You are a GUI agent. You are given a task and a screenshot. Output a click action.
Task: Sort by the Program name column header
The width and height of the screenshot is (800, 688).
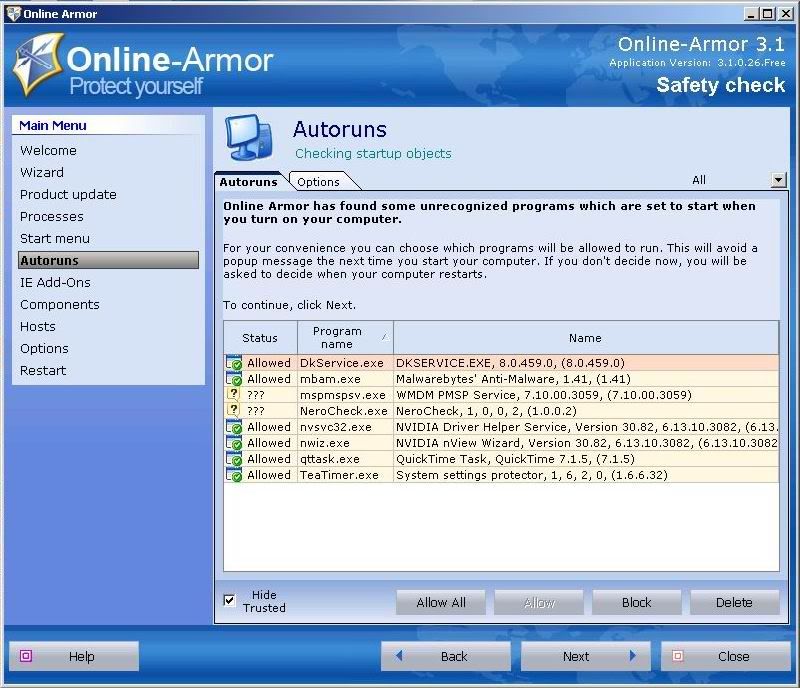[345, 337]
